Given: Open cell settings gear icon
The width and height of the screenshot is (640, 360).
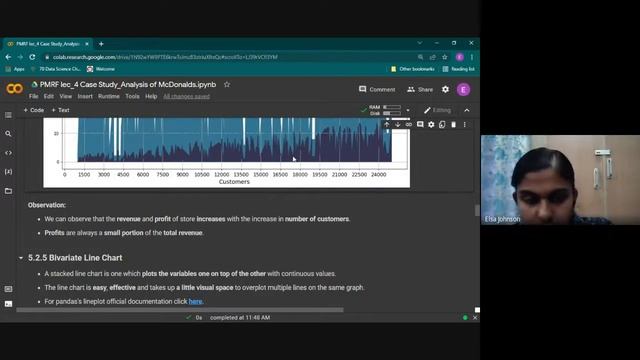Looking at the screenshot, I should (431, 124).
